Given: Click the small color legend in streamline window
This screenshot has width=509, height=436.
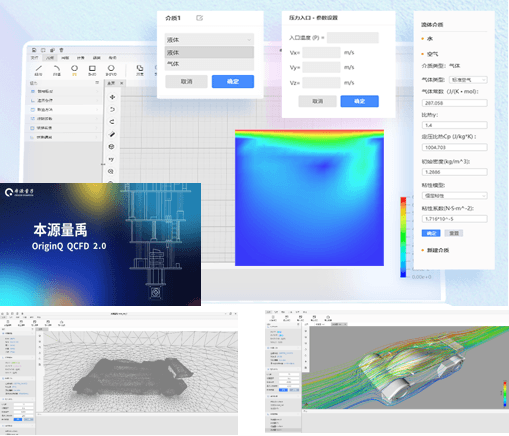Looking at the screenshot, I should pyautogui.click(x=505, y=394).
